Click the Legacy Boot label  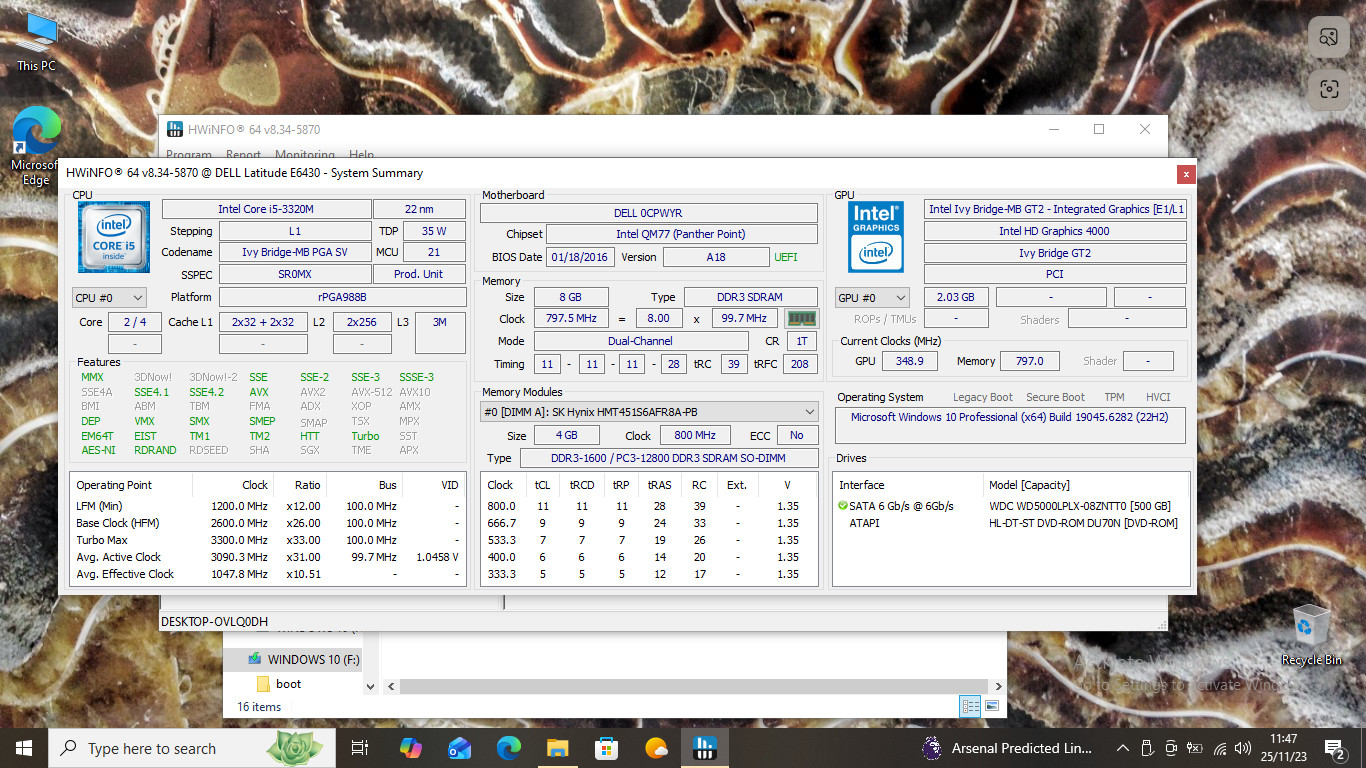[x=983, y=397]
